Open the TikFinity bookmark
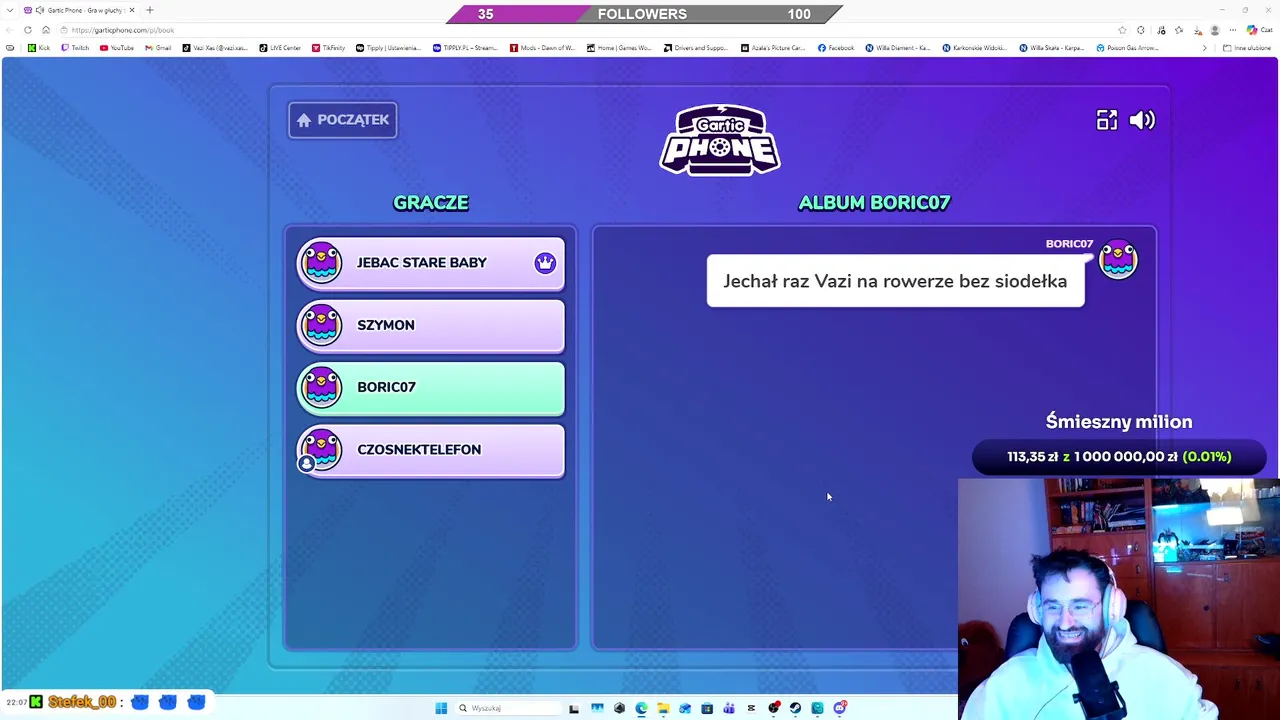Image resolution: width=1280 pixels, height=720 pixels. tap(328, 48)
